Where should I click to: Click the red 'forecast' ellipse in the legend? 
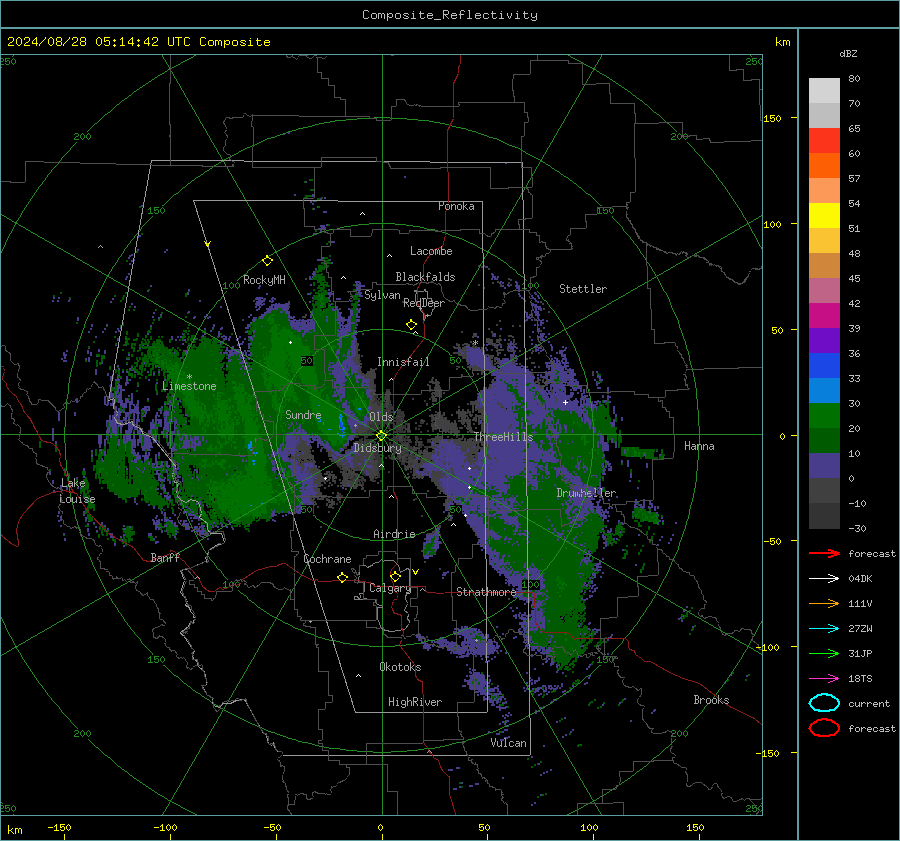tap(824, 728)
